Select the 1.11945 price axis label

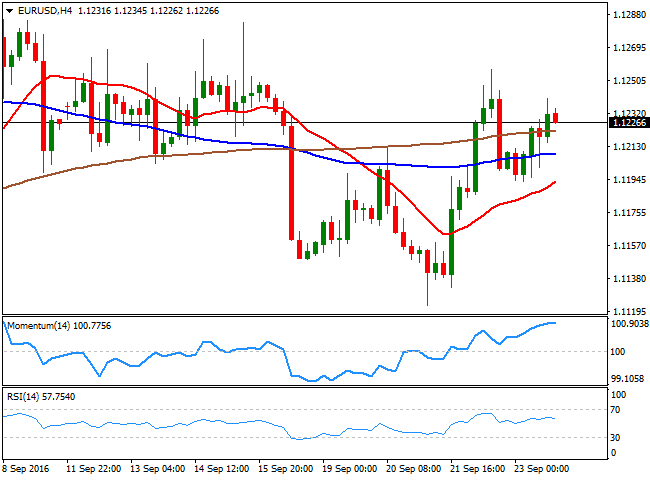629,180
